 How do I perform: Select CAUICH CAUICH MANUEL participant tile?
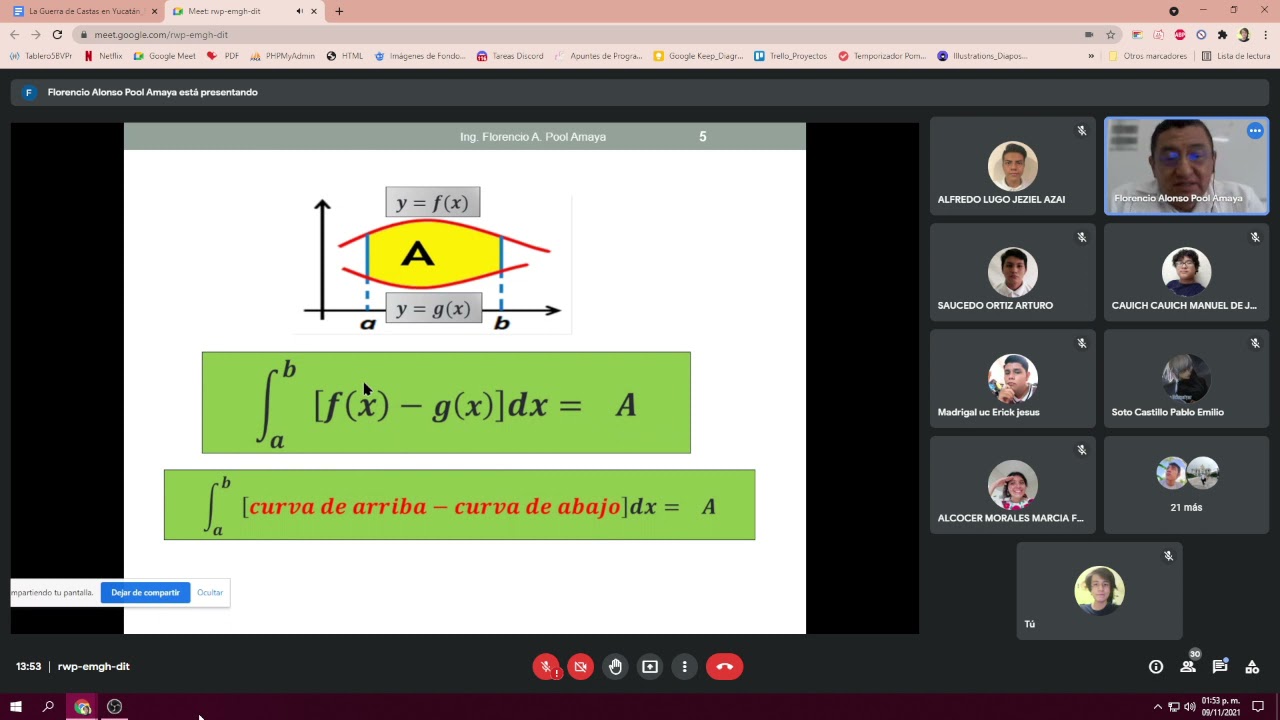pos(1187,271)
